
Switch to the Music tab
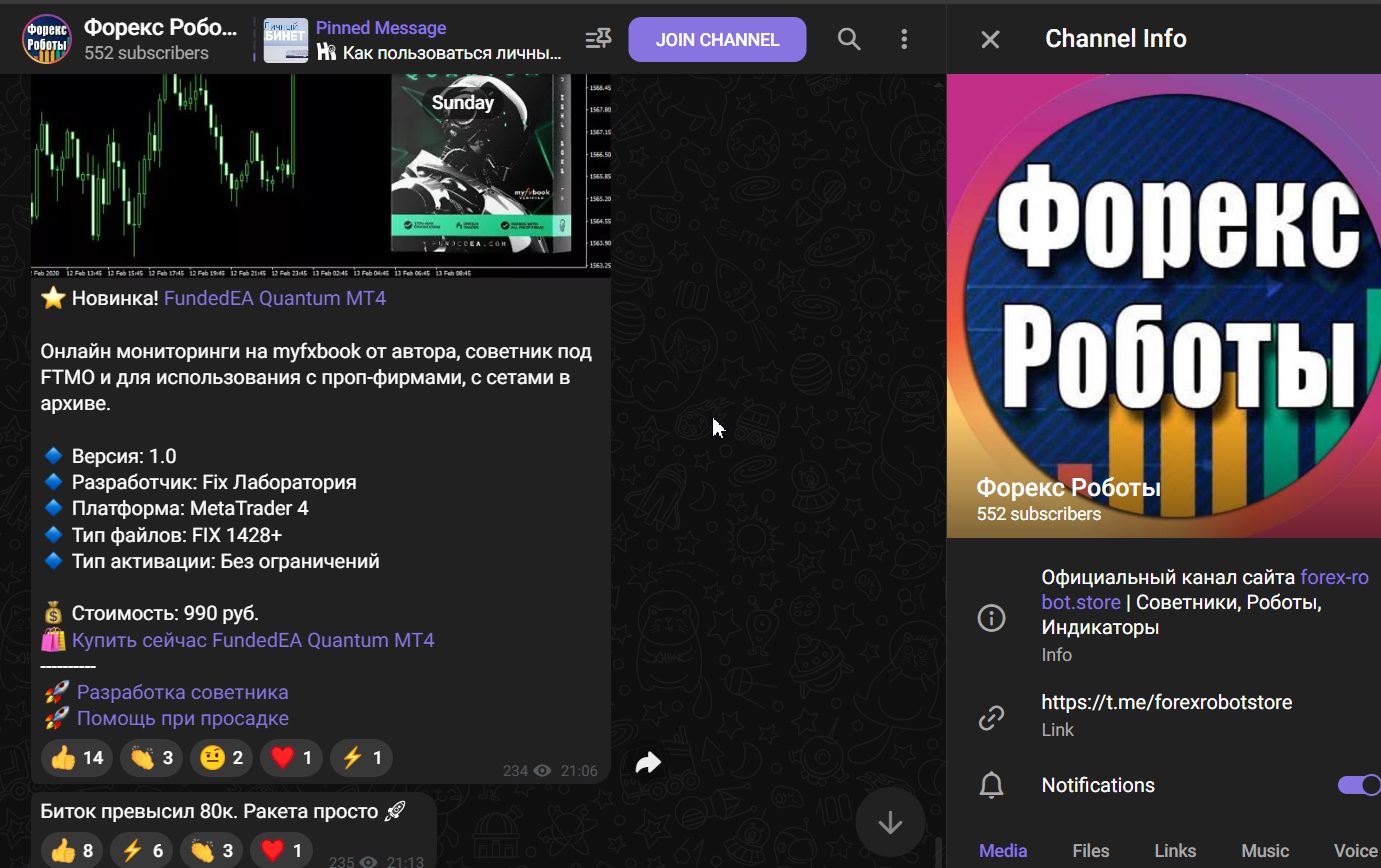pyautogui.click(x=1265, y=850)
